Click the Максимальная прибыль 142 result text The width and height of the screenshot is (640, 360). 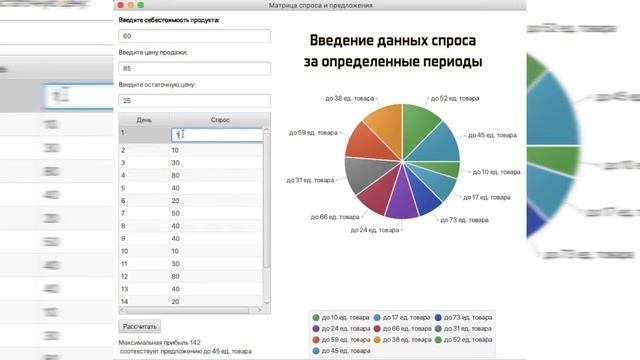click(x=160, y=342)
